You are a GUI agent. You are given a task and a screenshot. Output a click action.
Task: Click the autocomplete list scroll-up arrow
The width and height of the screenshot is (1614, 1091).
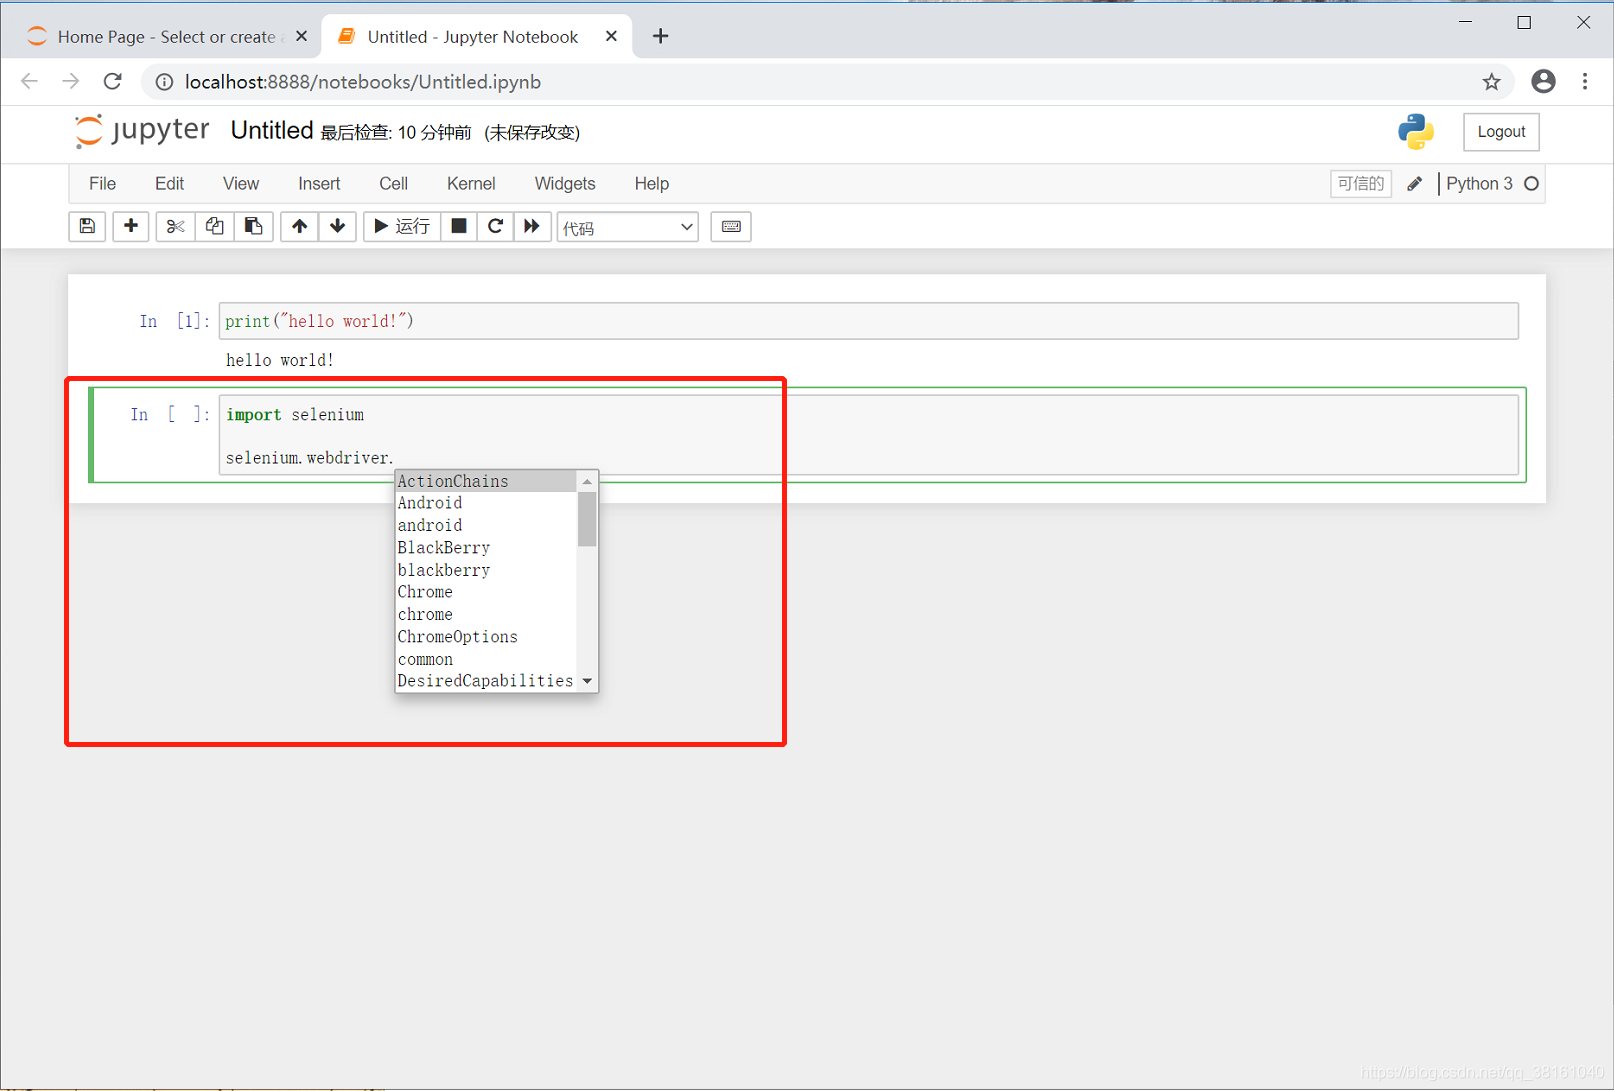[587, 481]
